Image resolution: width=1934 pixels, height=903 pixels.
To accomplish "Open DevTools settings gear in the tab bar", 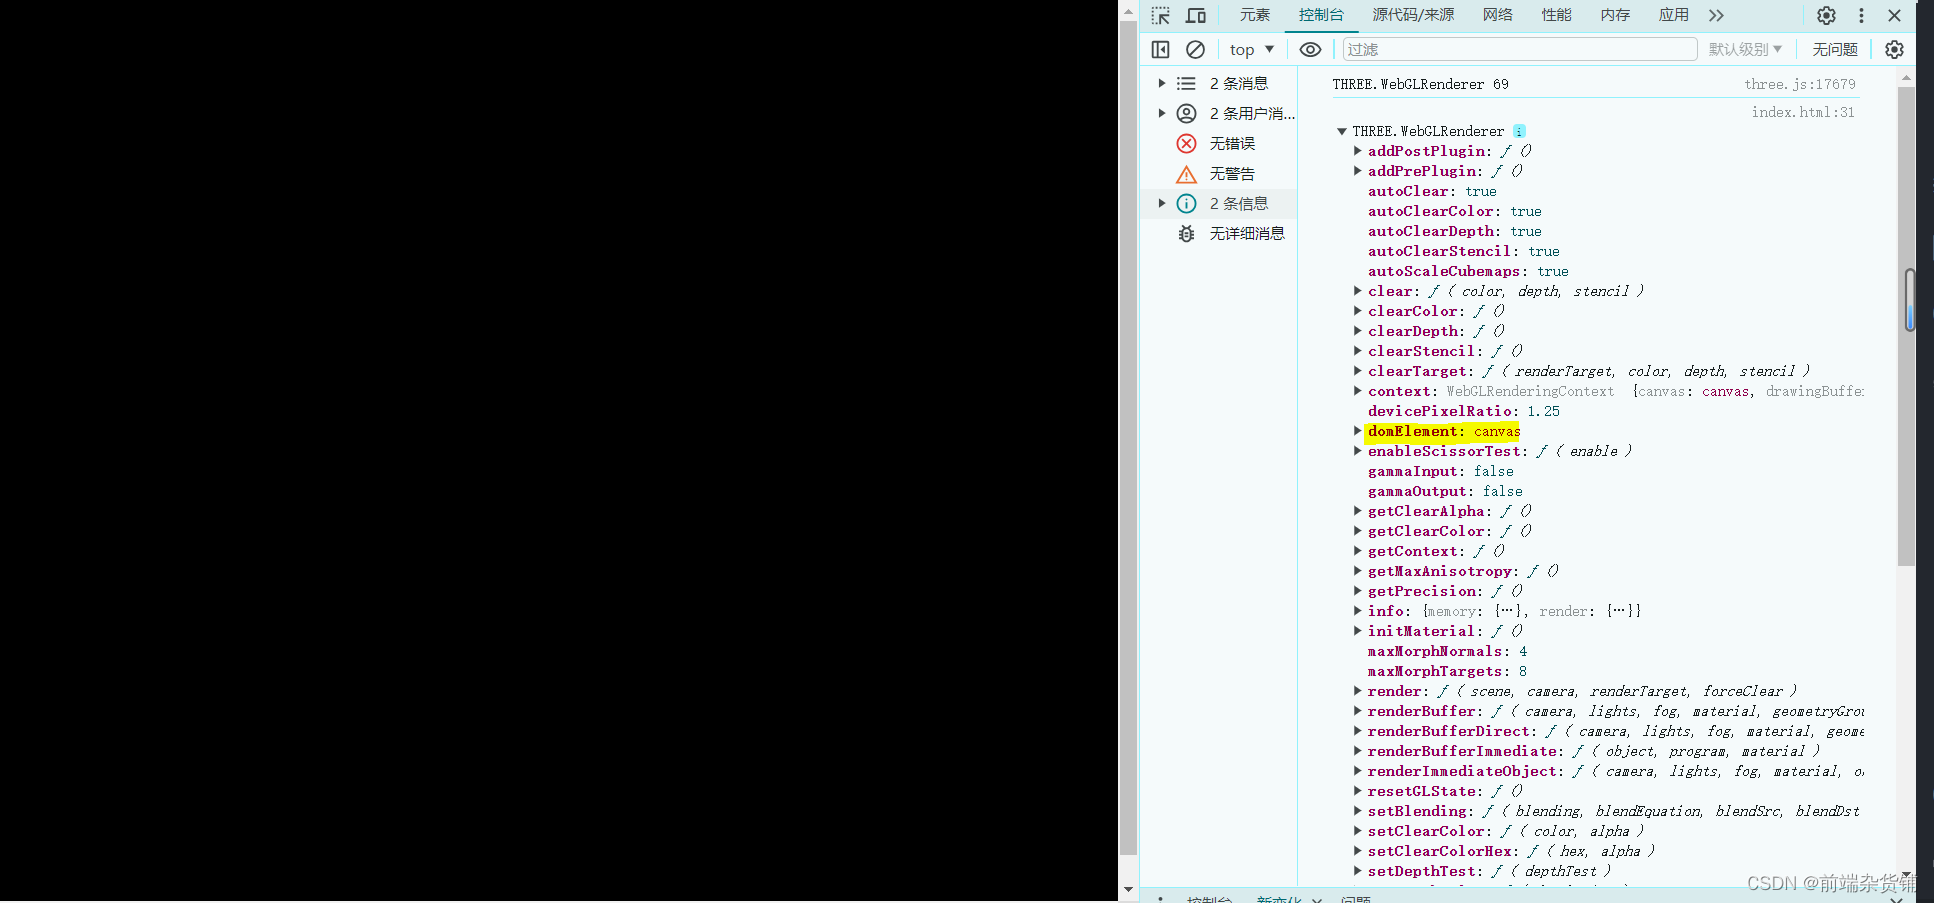I will (1826, 15).
